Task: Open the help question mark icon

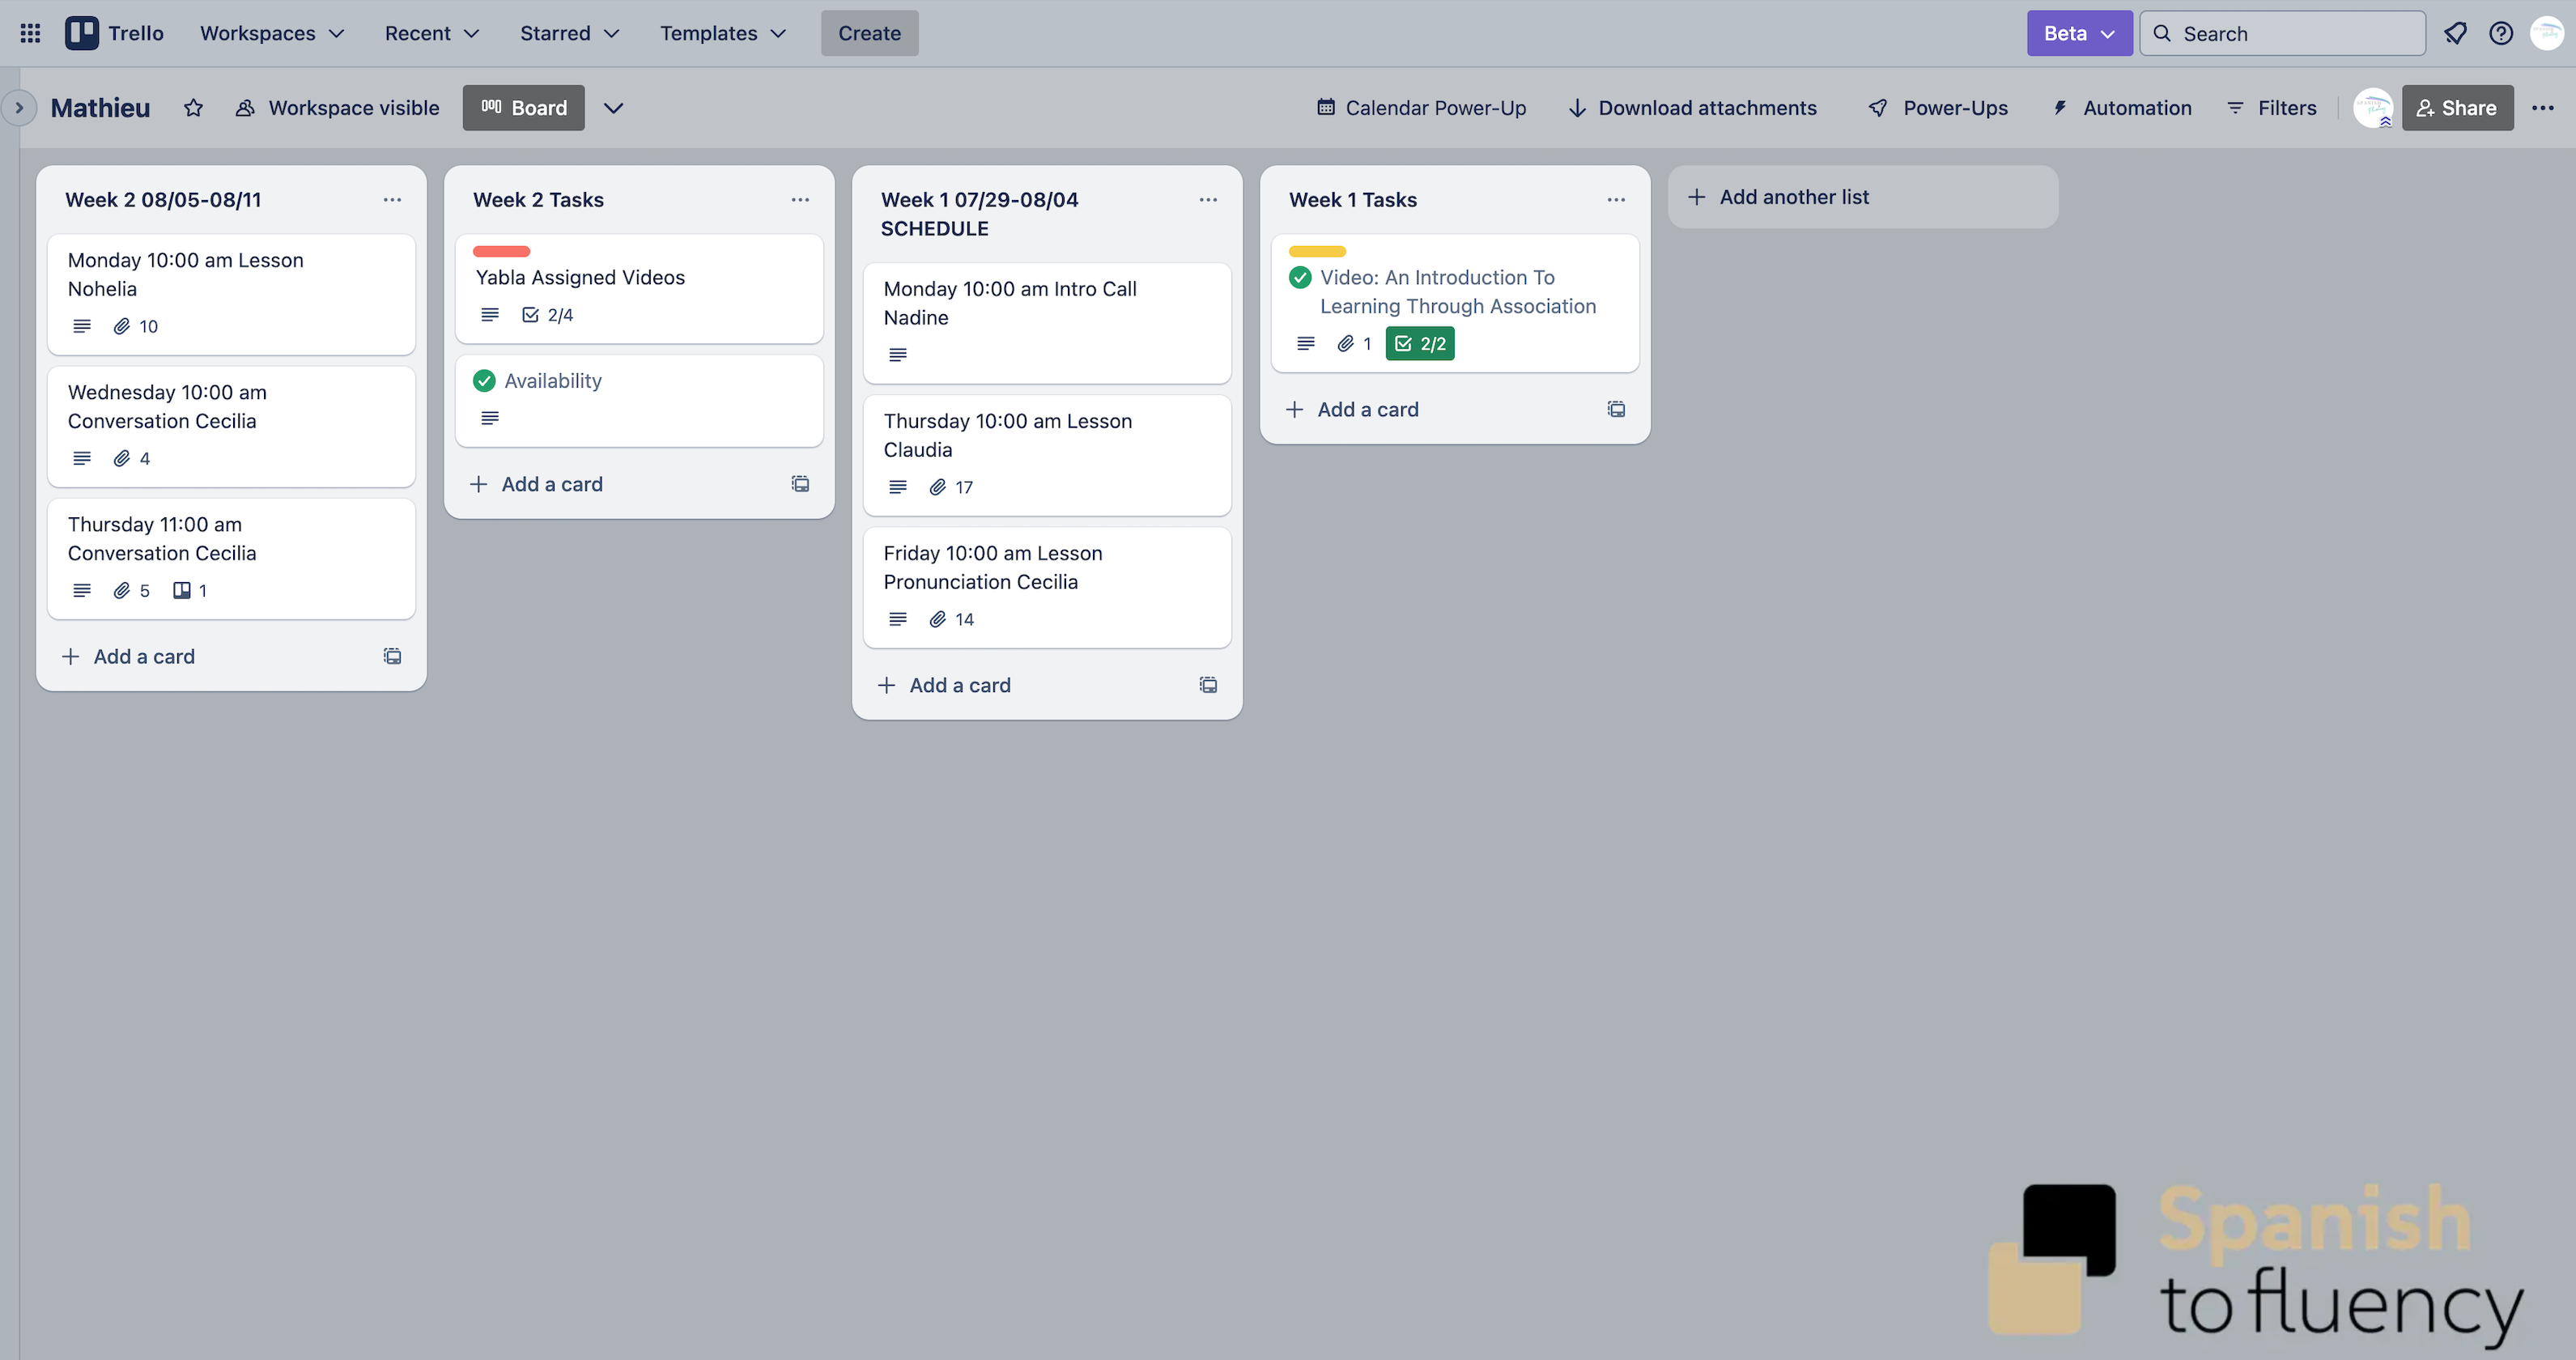Action: click(x=2501, y=33)
